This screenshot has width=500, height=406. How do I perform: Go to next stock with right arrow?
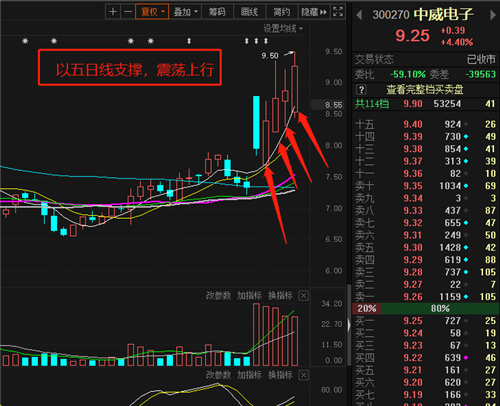493,15
